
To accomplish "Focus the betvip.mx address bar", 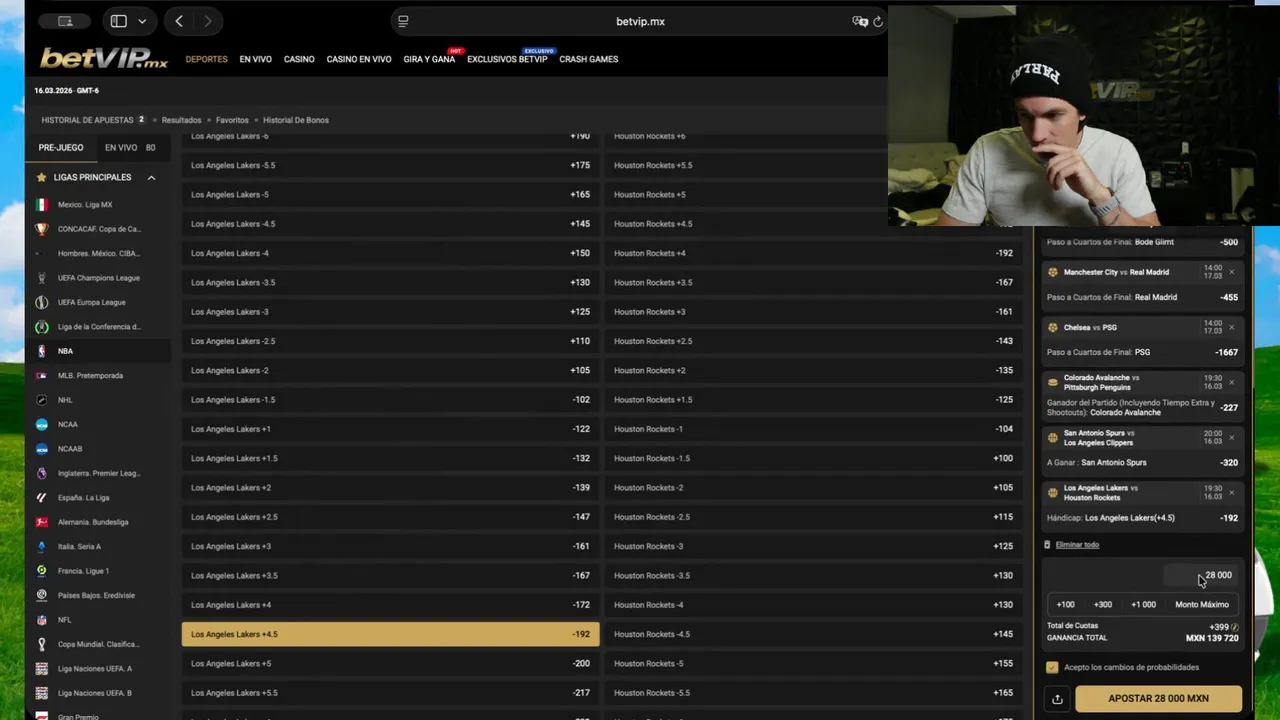I will [640, 21].
